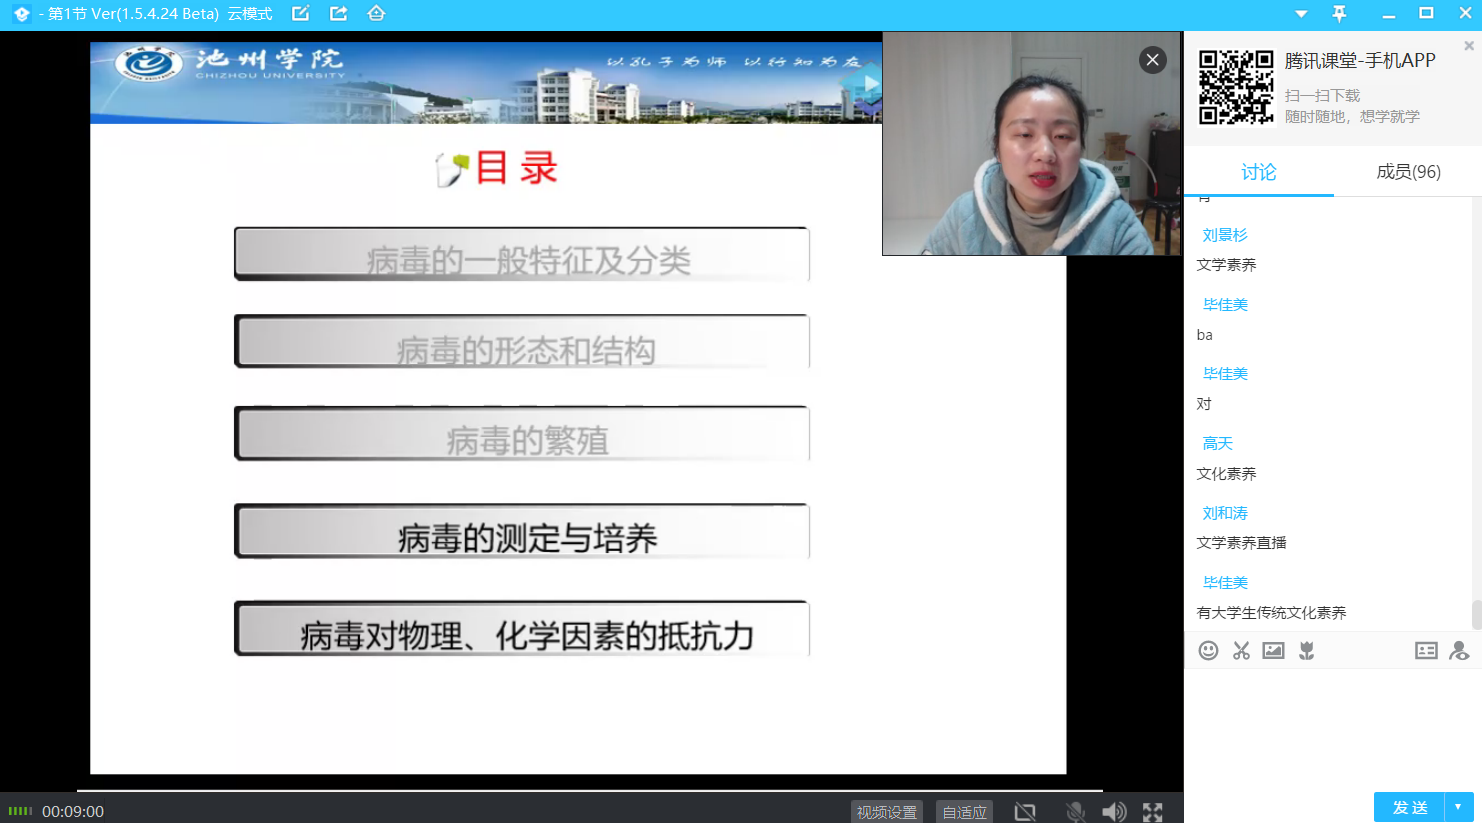
Task: Toggle the crossed-out screen icon in the player bar
Action: (x=1025, y=812)
